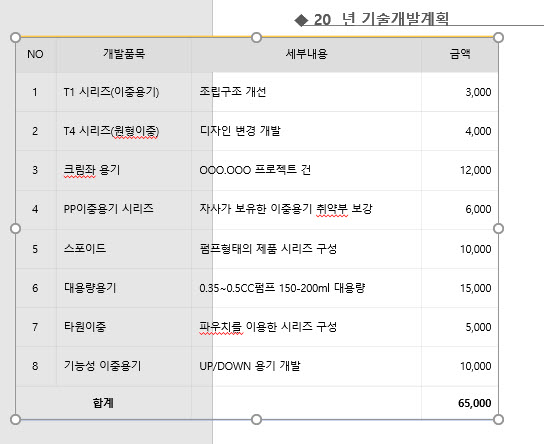
Task: Click the top-right table resize handle
Action: 498,37
